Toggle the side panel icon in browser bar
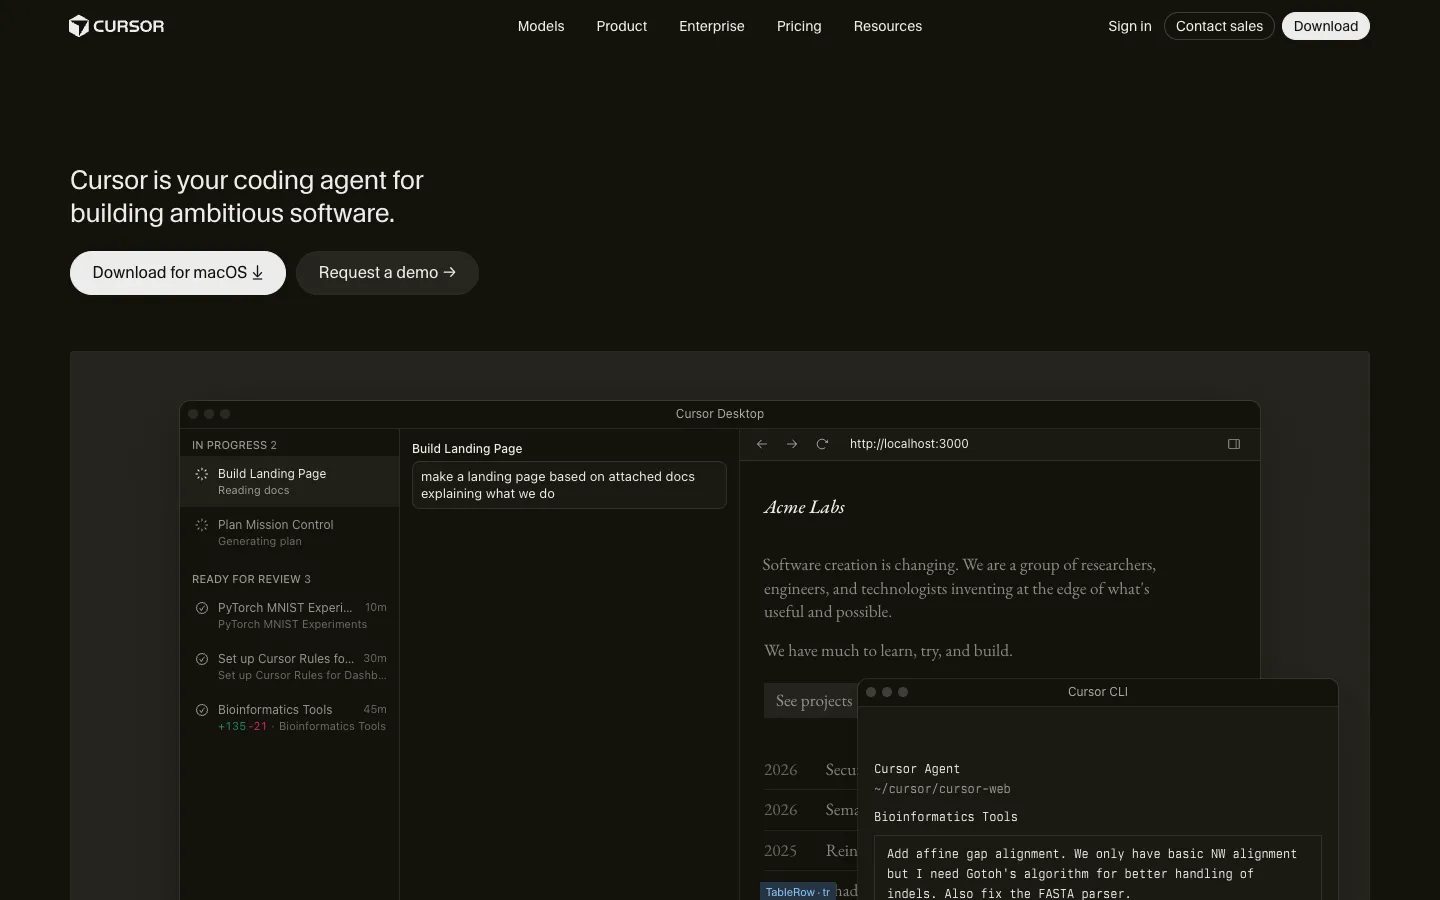This screenshot has height=900, width=1440. (1234, 444)
